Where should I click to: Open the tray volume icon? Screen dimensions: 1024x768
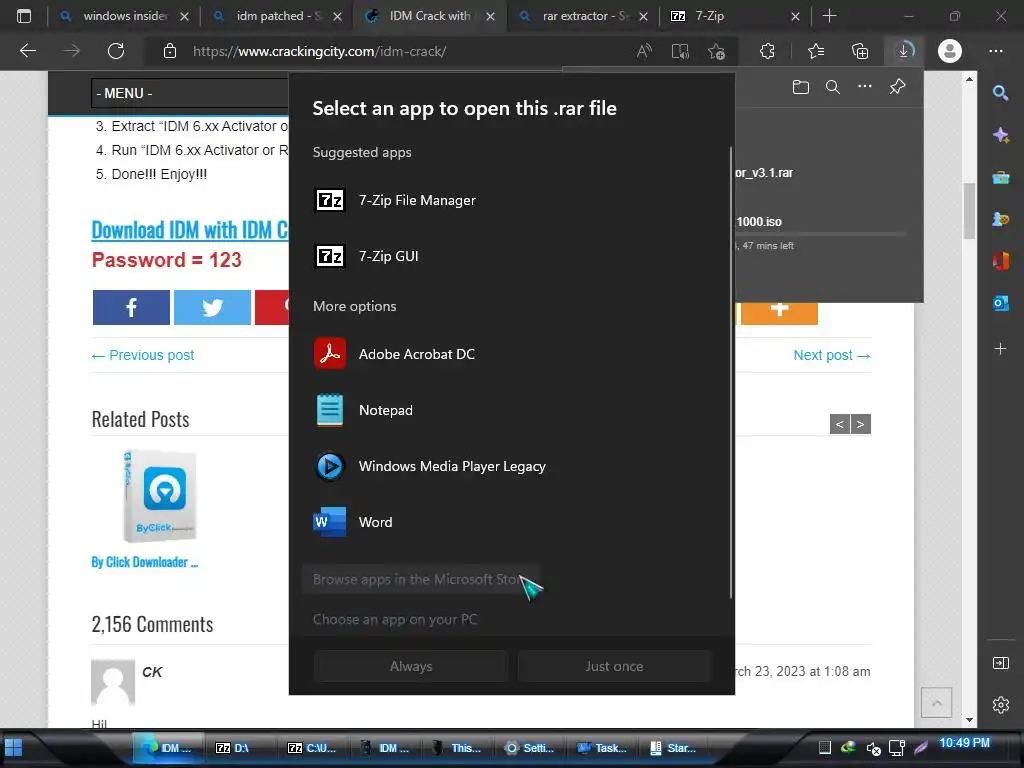(872, 748)
